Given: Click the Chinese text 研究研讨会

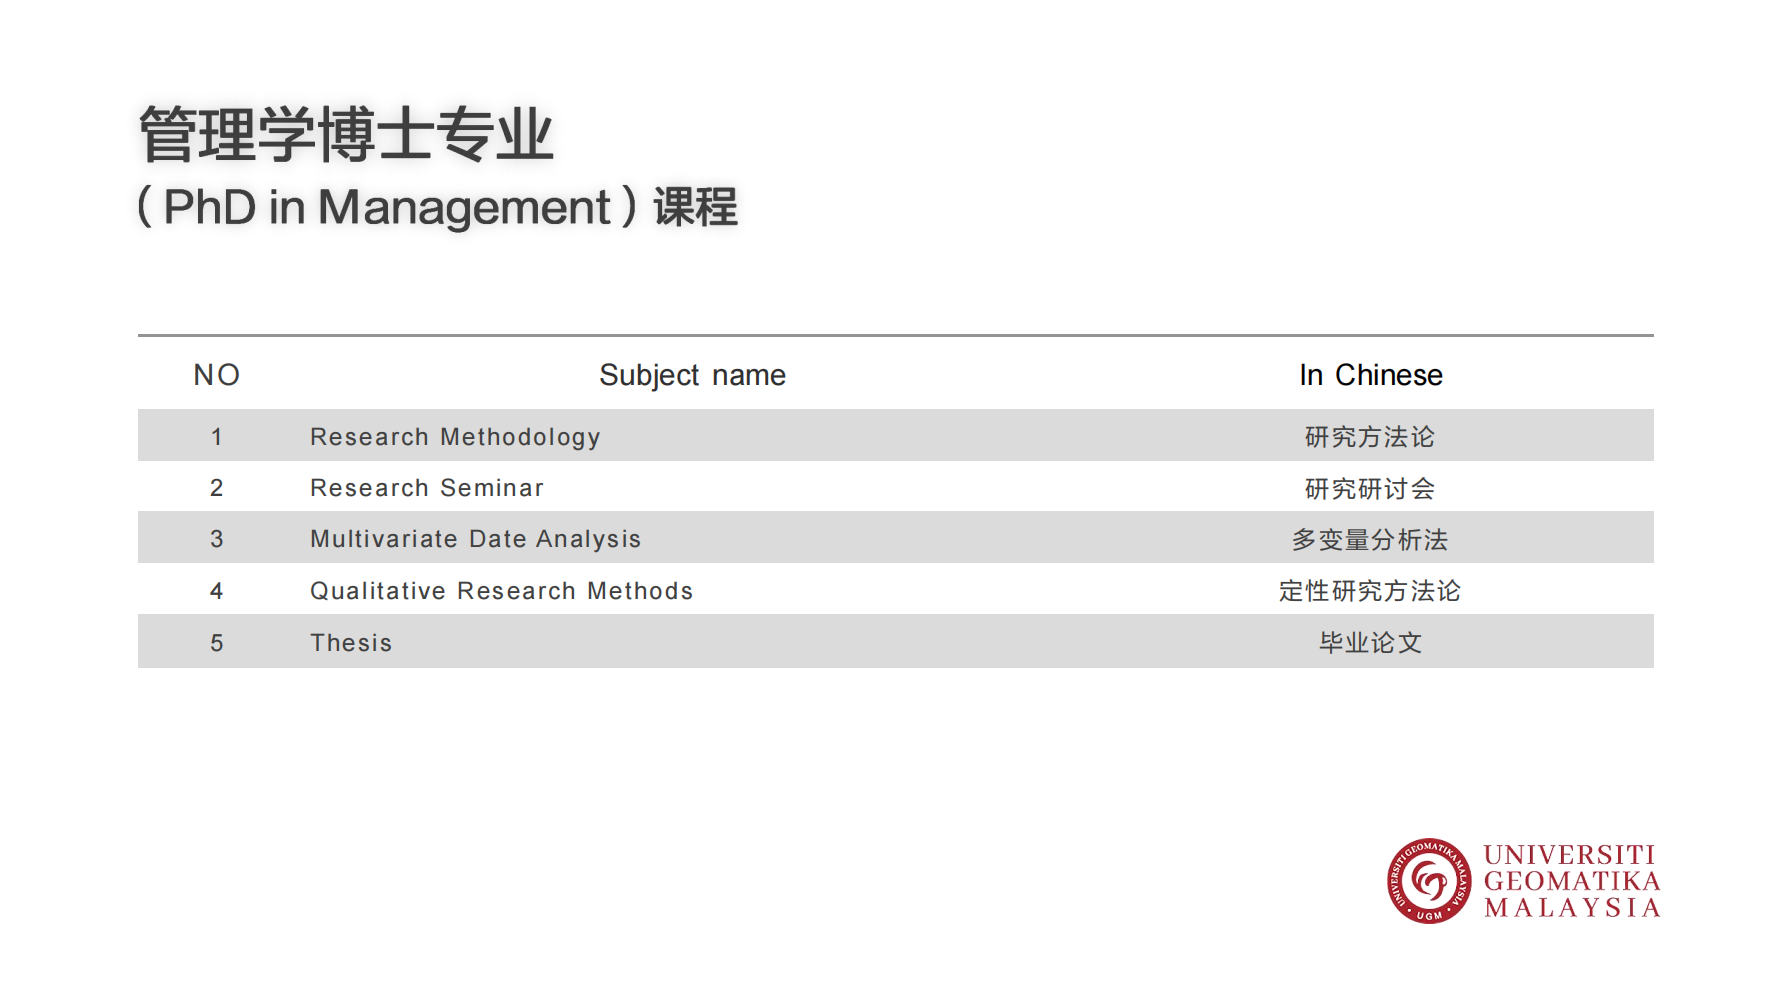Looking at the screenshot, I should point(1370,489).
